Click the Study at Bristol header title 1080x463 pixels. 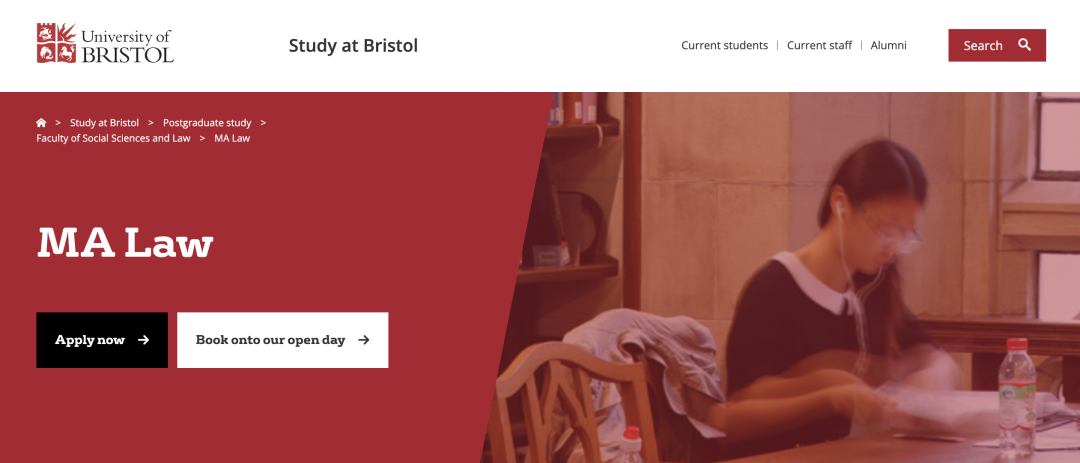pos(353,45)
